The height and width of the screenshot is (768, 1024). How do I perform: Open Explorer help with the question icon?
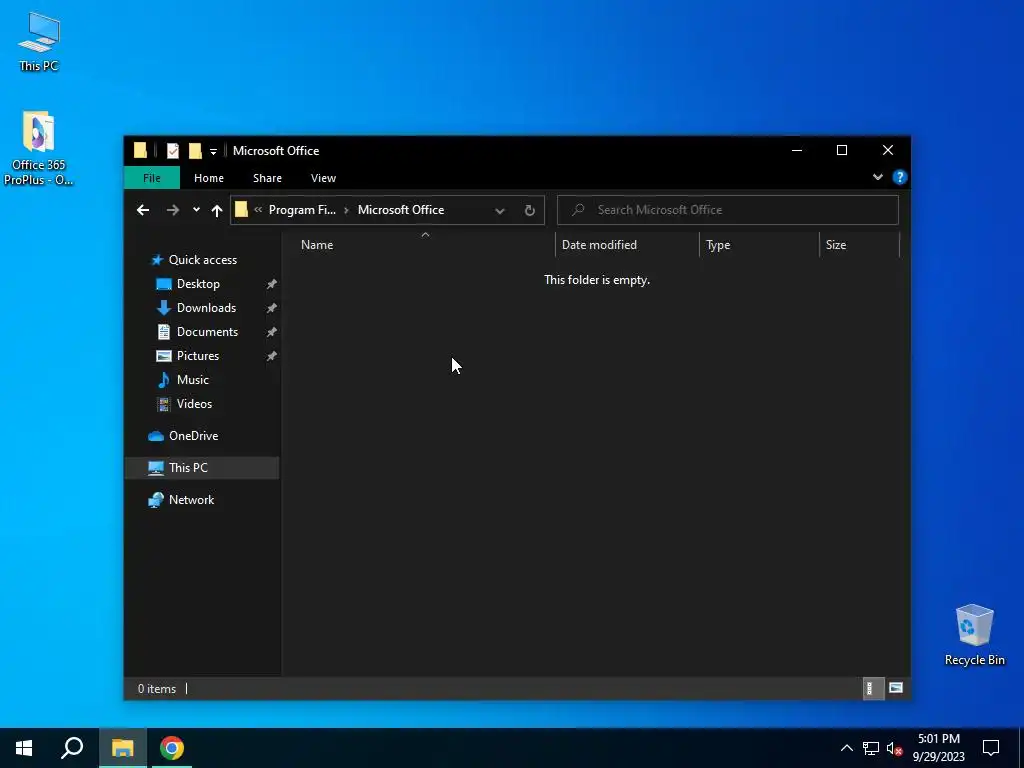coord(899,177)
